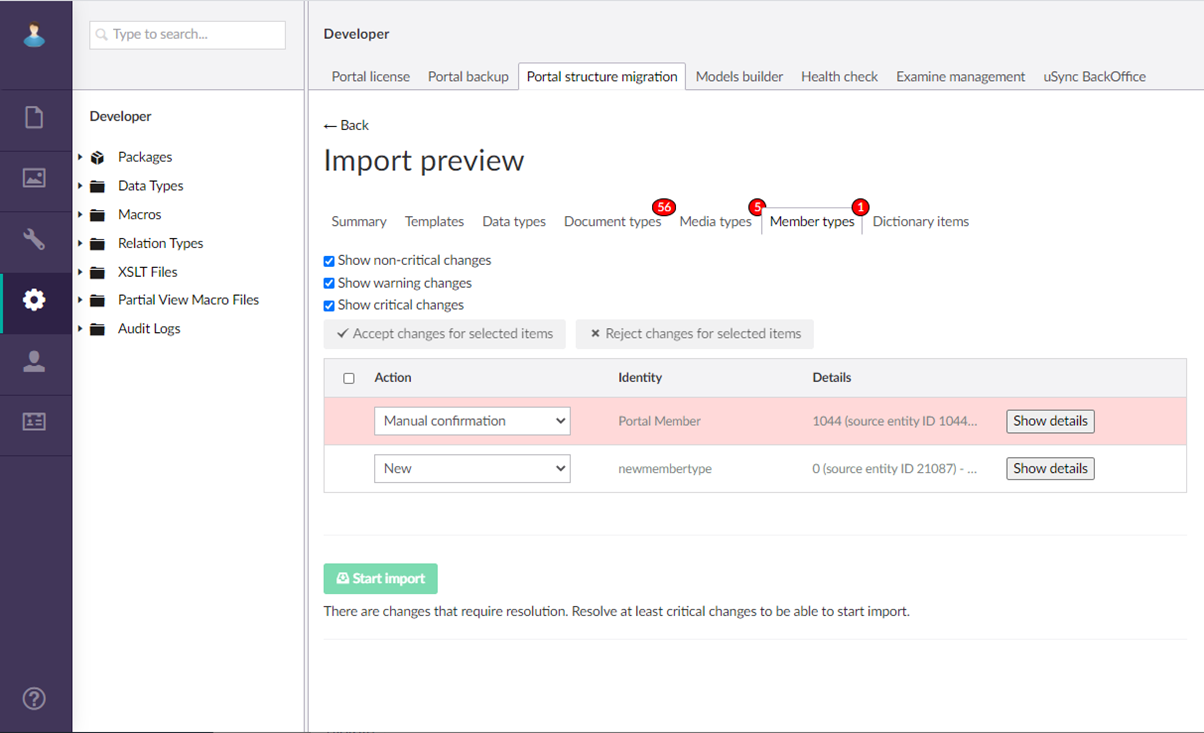
Task: Disable Show critical changes checkbox
Action: tap(329, 306)
